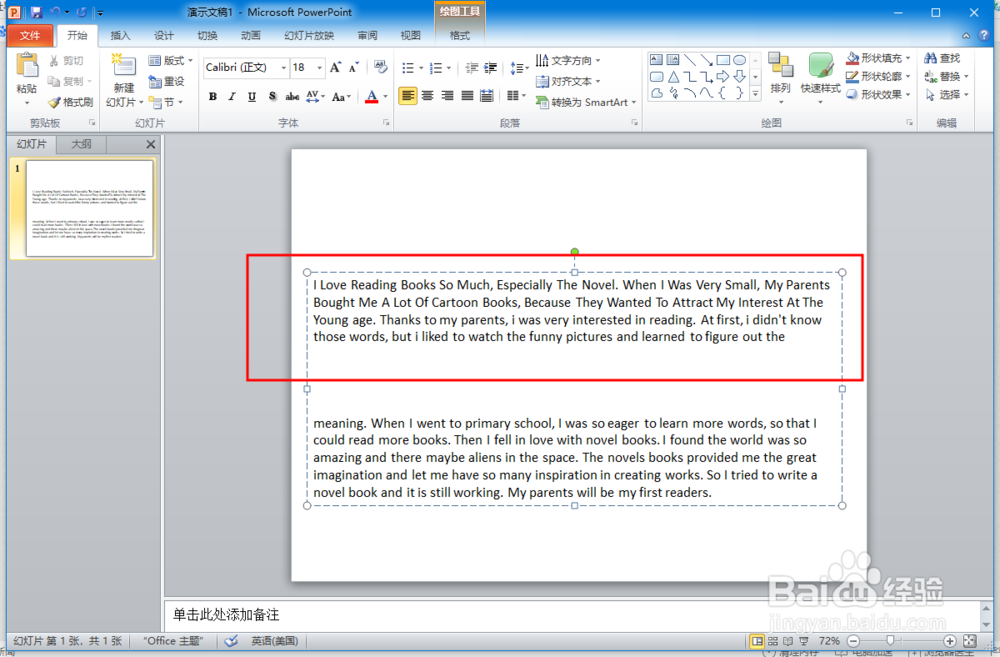This screenshot has width=1000, height=657.
Task: Expand the shapes gallery more arrow
Action: (x=756, y=94)
